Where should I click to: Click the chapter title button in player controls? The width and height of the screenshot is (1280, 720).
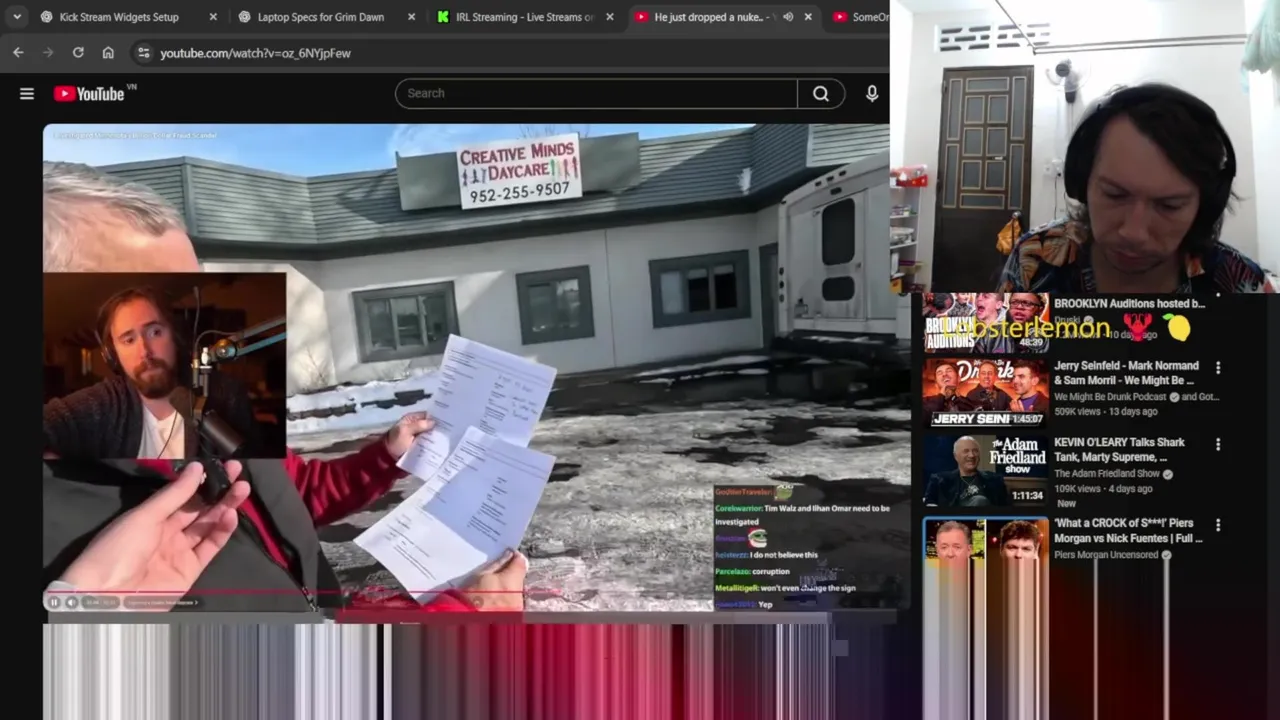point(162,602)
